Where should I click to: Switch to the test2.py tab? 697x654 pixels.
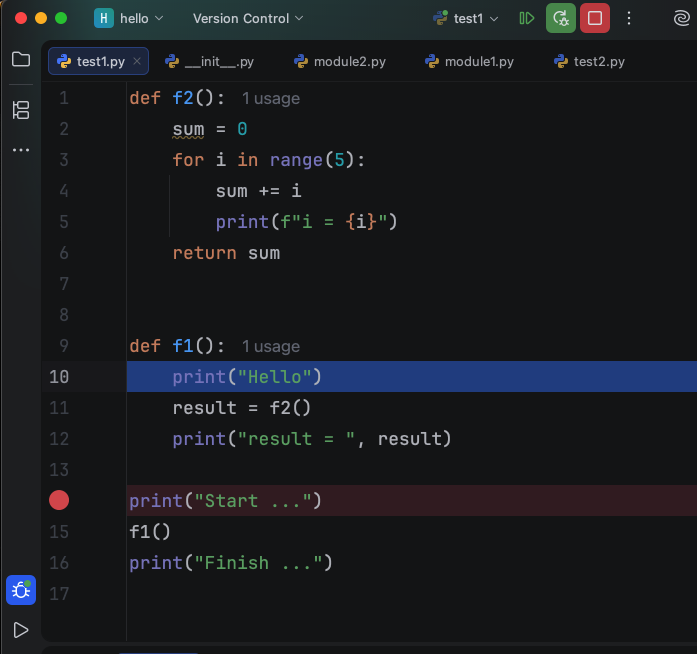(x=590, y=61)
